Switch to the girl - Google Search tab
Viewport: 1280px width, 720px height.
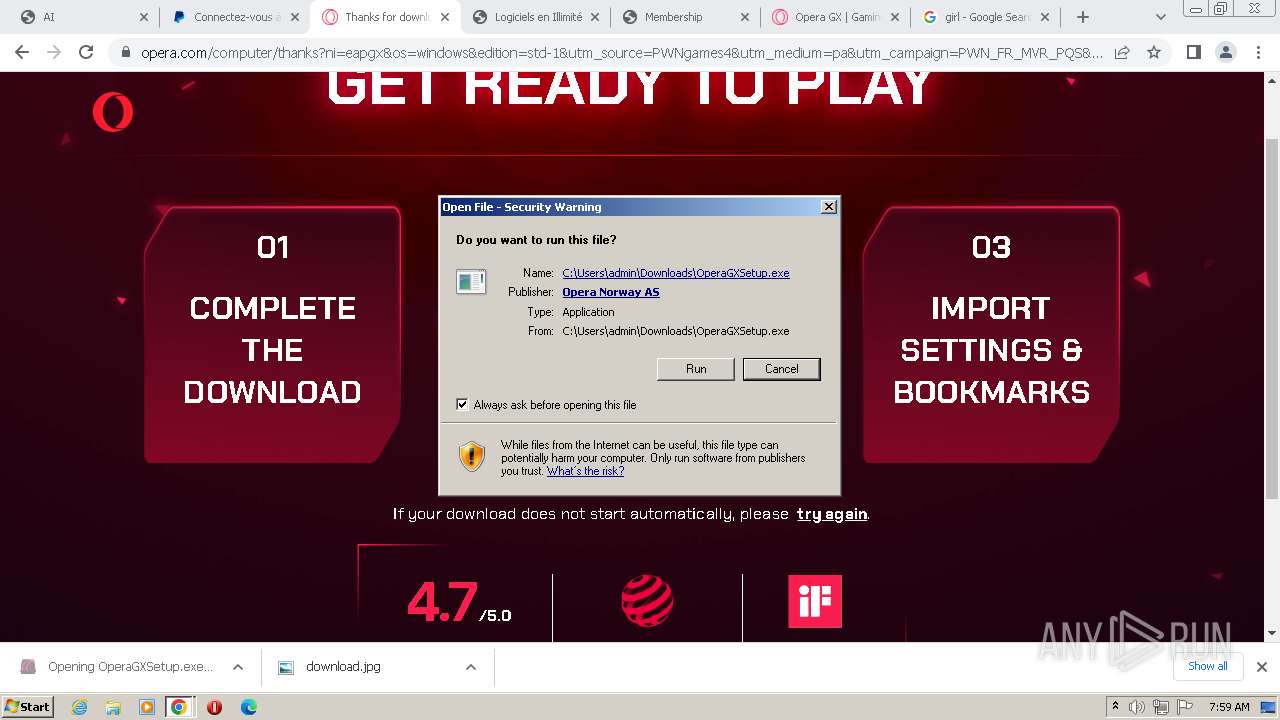pyautogui.click(x=985, y=17)
